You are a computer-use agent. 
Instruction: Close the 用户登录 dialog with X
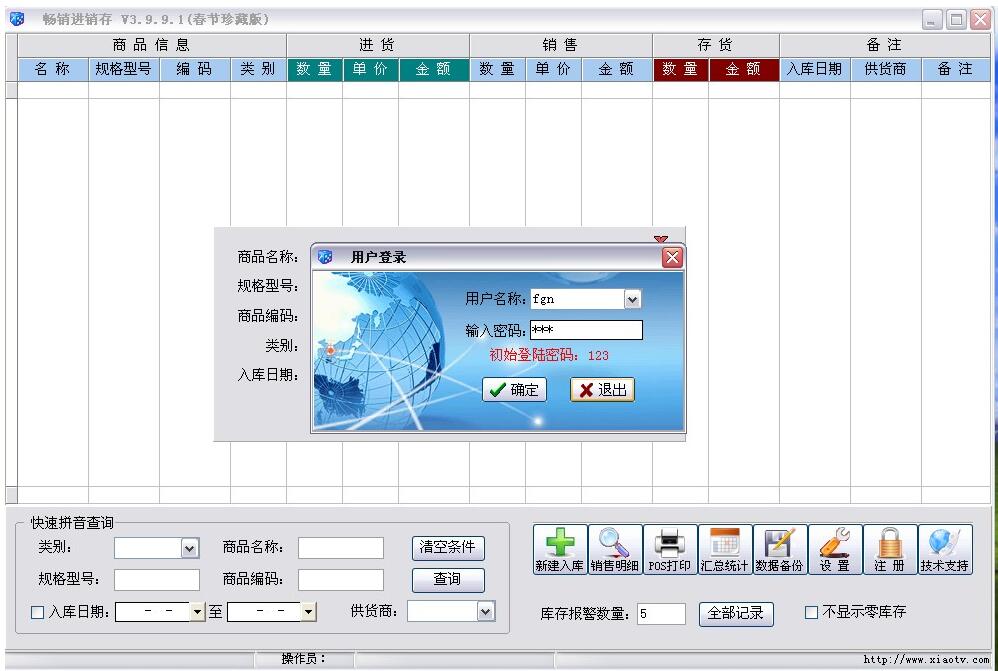[672, 257]
